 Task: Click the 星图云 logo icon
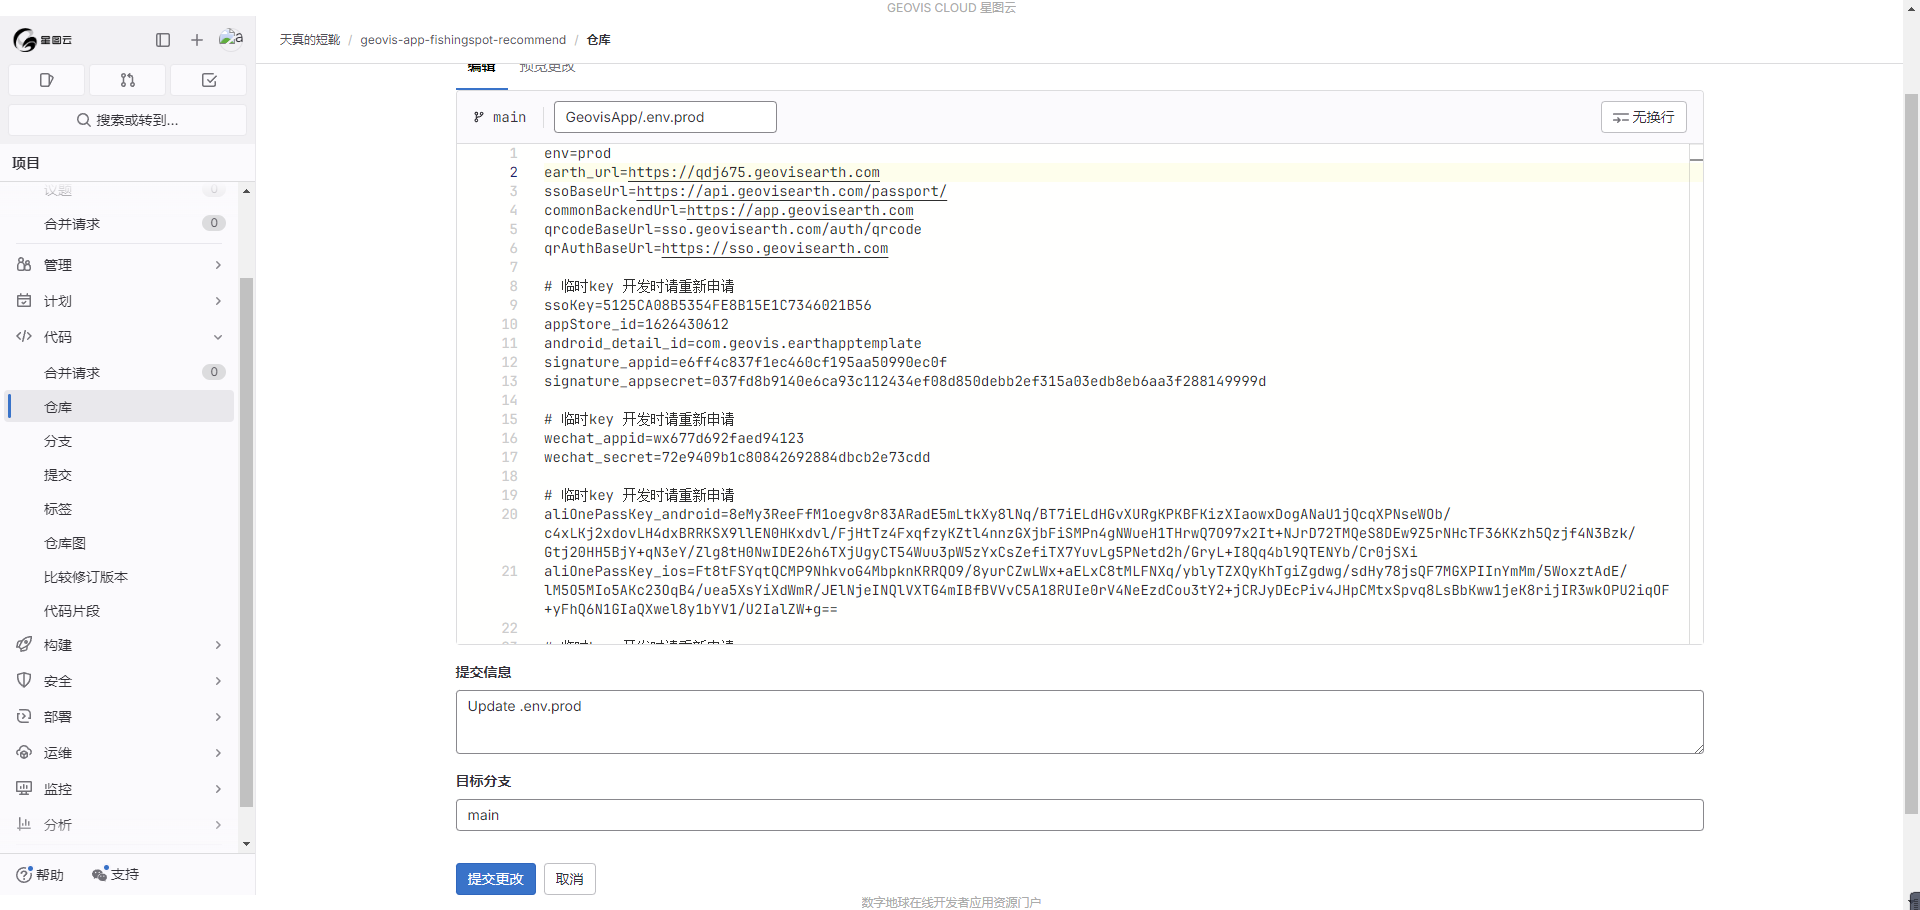(x=25, y=40)
